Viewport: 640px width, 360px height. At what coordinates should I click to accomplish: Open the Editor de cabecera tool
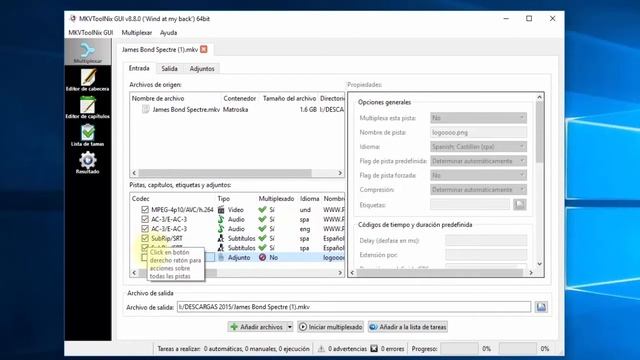[x=88, y=80]
